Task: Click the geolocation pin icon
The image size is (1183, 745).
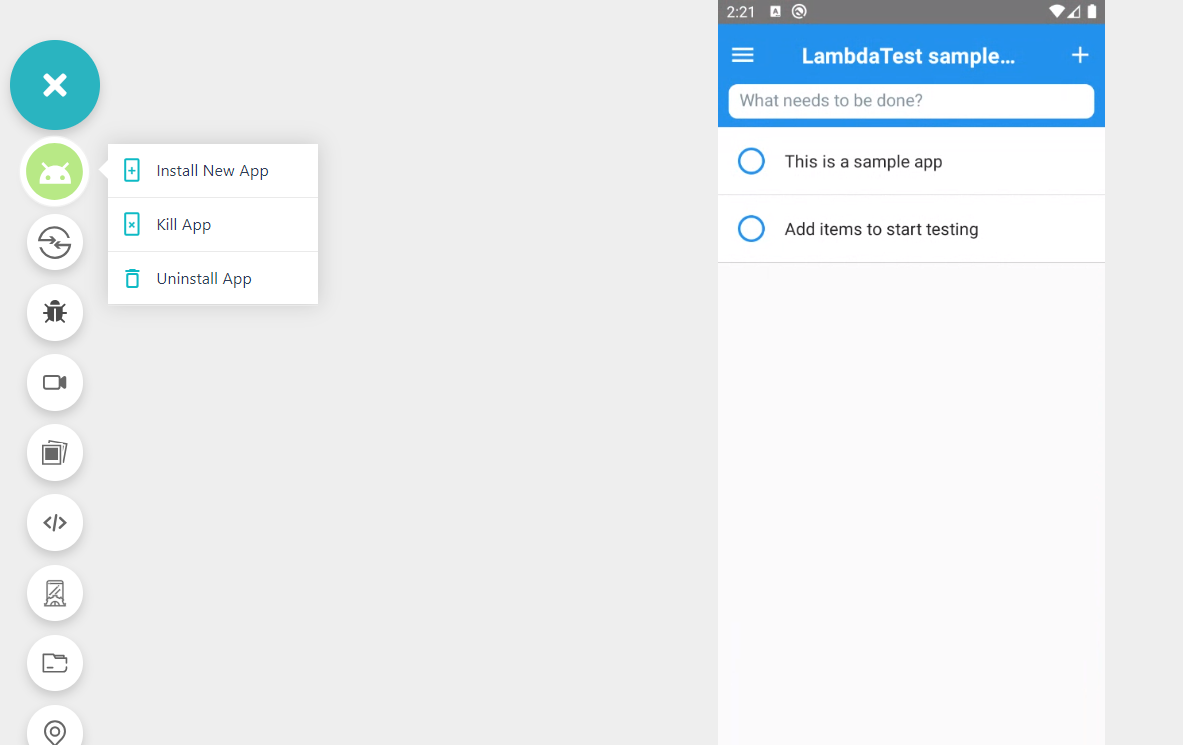Action: (x=55, y=731)
